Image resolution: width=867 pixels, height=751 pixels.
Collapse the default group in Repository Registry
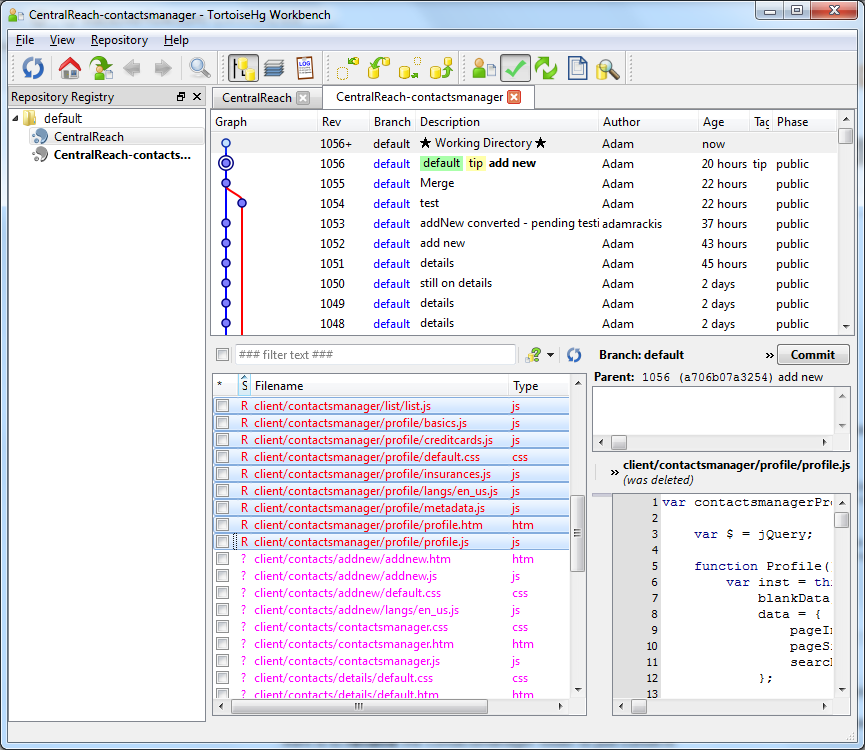click(16, 118)
